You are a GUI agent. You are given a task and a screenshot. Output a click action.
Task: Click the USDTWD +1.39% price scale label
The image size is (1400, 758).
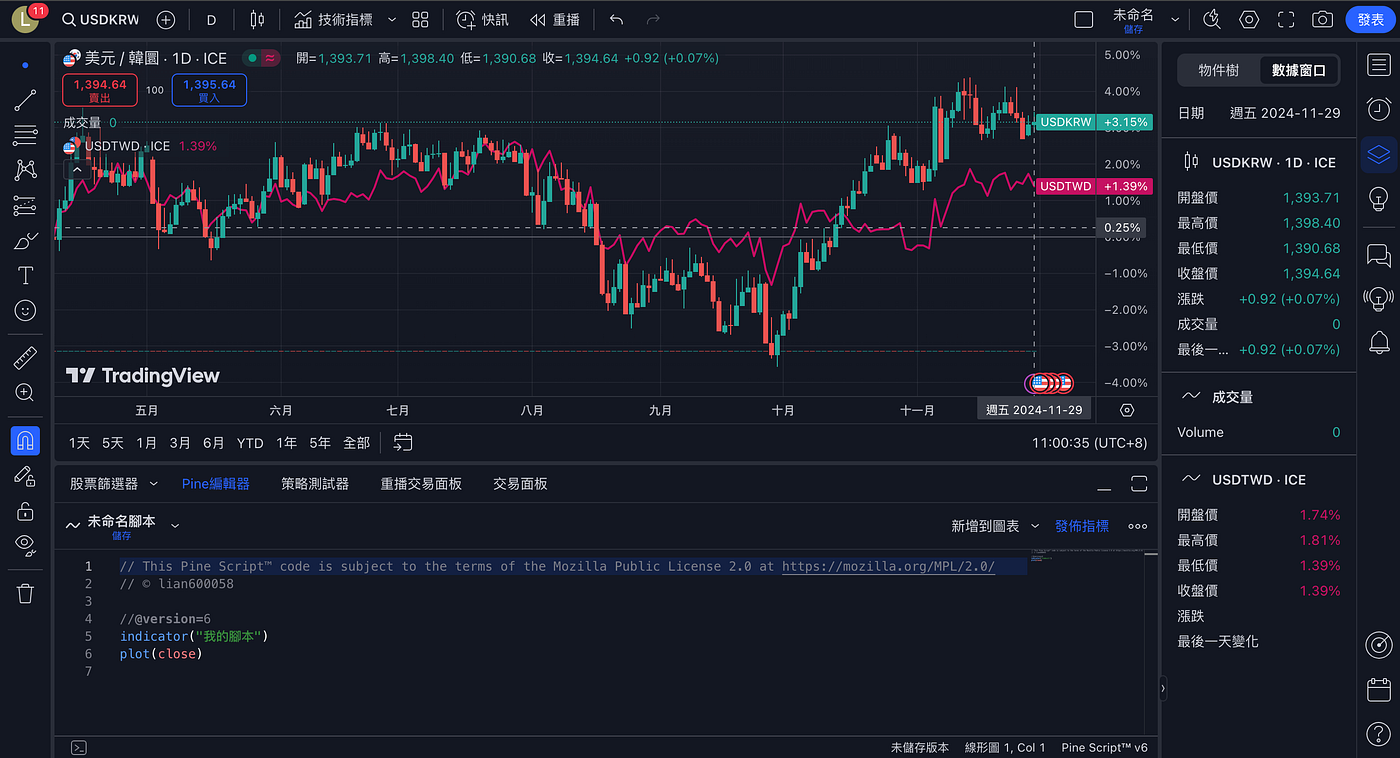pyautogui.click(x=1094, y=186)
